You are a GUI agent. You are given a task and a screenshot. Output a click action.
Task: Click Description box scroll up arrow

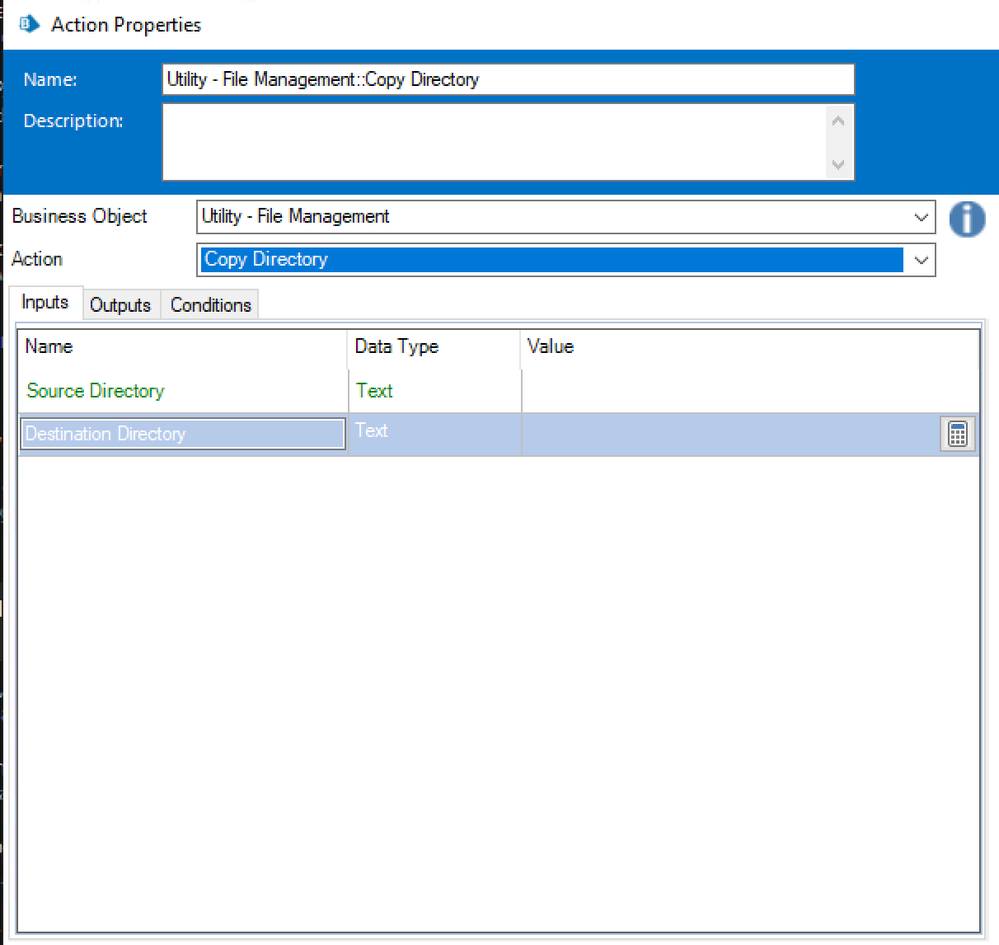tap(838, 122)
